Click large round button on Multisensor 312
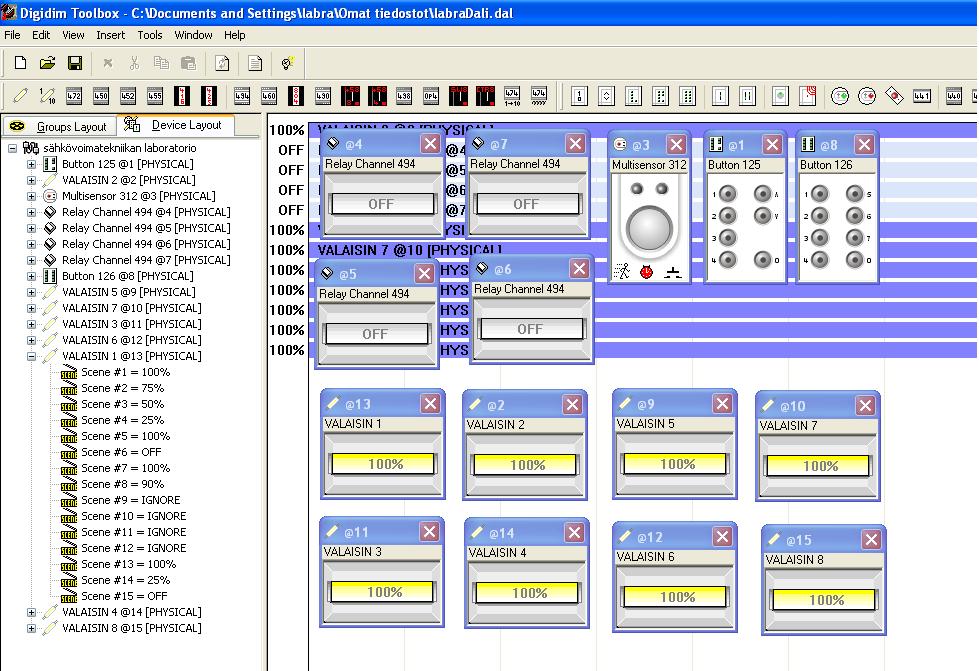Image resolution: width=979 pixels, height=671 pixels. (x=649, y=228)
